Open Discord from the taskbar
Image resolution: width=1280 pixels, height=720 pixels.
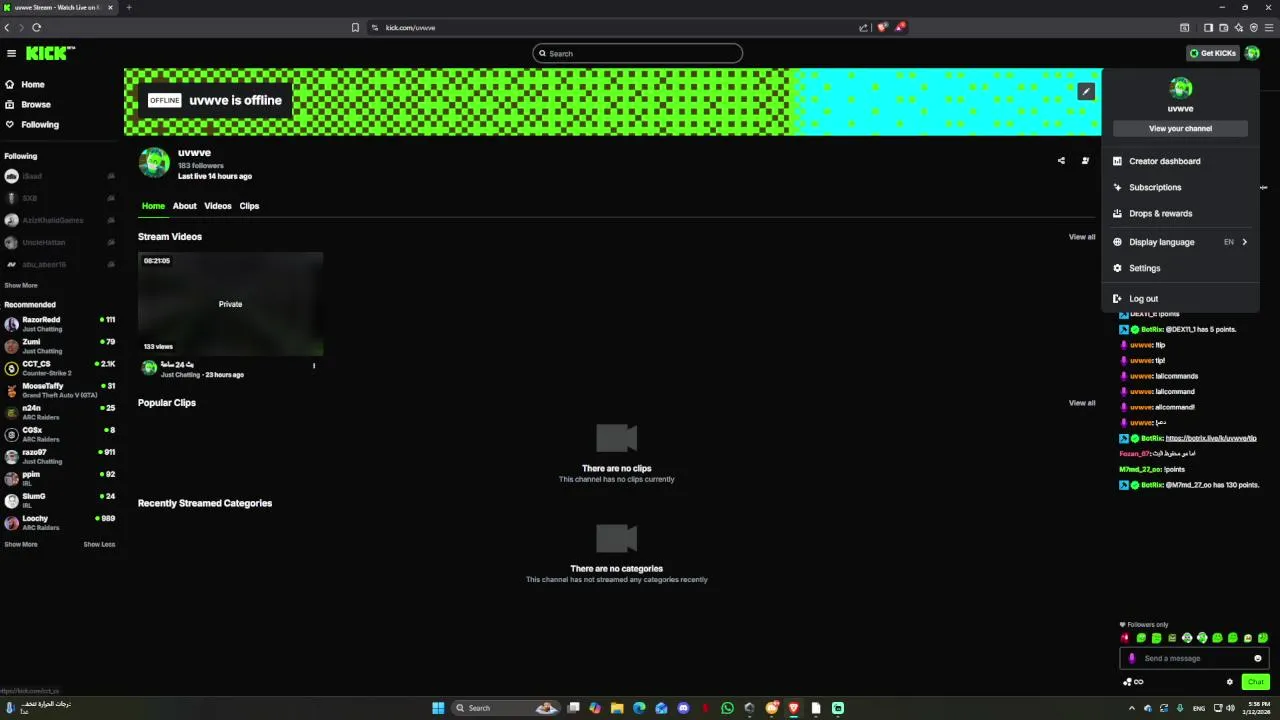[683, 708]
